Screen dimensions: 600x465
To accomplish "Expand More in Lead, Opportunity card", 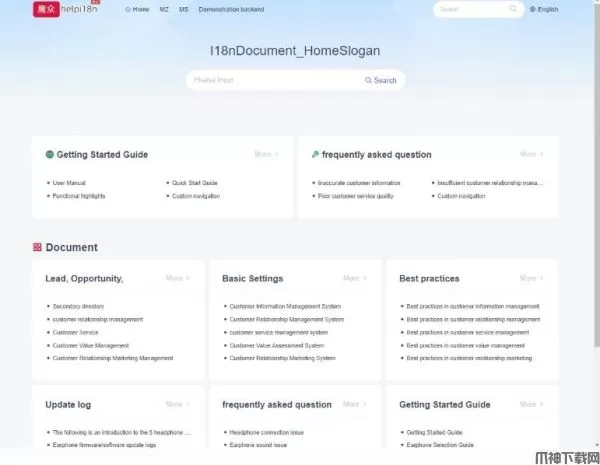I will 178,278.
